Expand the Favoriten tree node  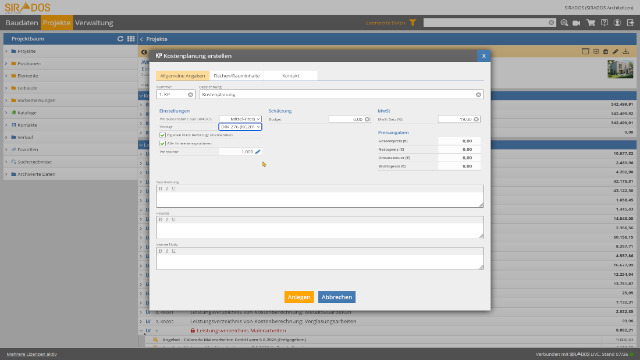(x=6, y=149)
